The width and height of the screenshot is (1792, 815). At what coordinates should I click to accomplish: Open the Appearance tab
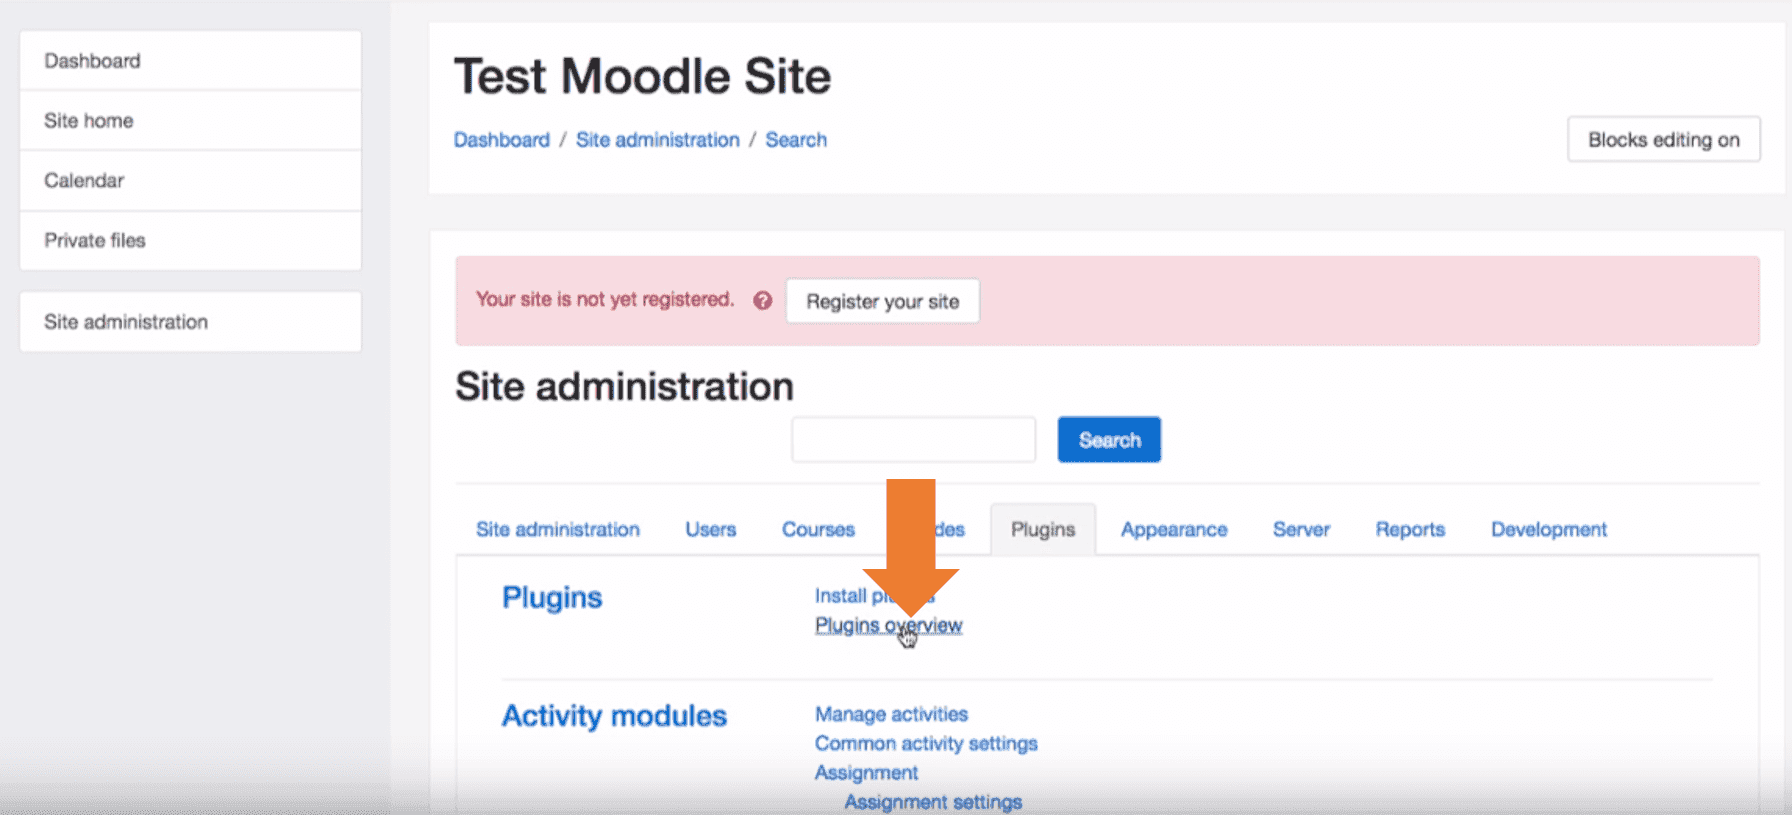click(x=1174, y=529)
